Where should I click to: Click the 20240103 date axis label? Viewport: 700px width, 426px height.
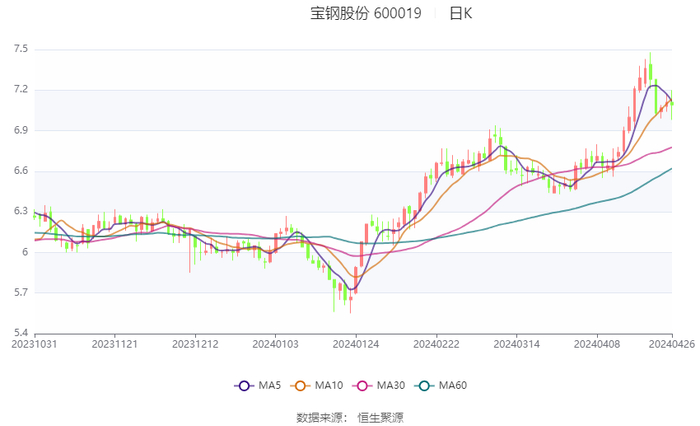coord(275,344)
